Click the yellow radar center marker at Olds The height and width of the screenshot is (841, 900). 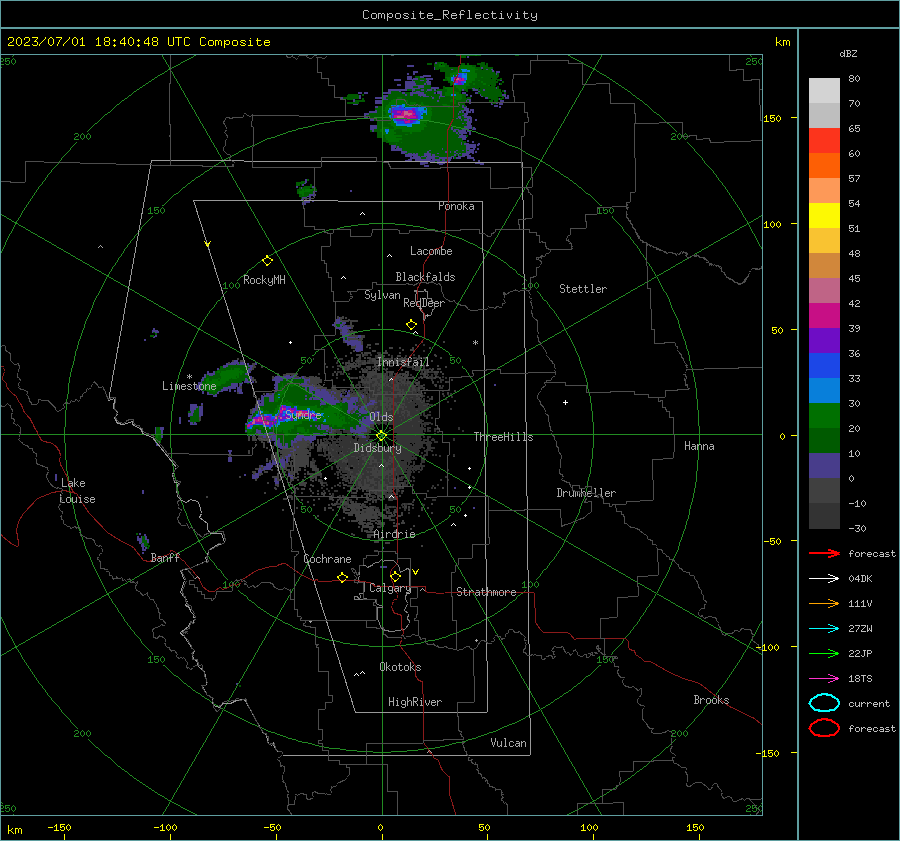382,436
